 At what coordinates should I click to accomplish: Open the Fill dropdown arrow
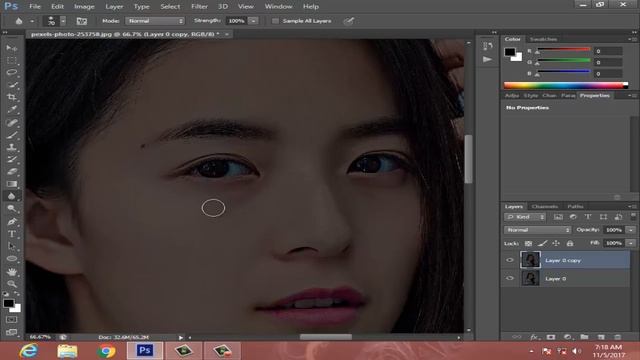(x=631, y=243)
